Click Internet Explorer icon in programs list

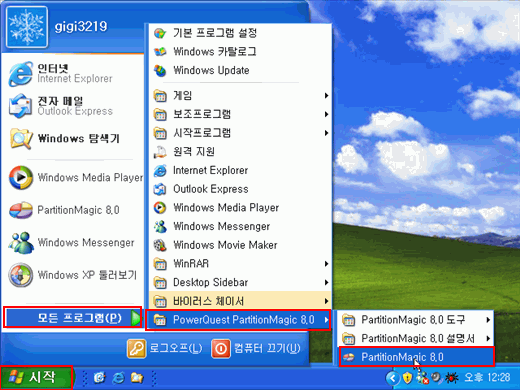click(160, 170)
